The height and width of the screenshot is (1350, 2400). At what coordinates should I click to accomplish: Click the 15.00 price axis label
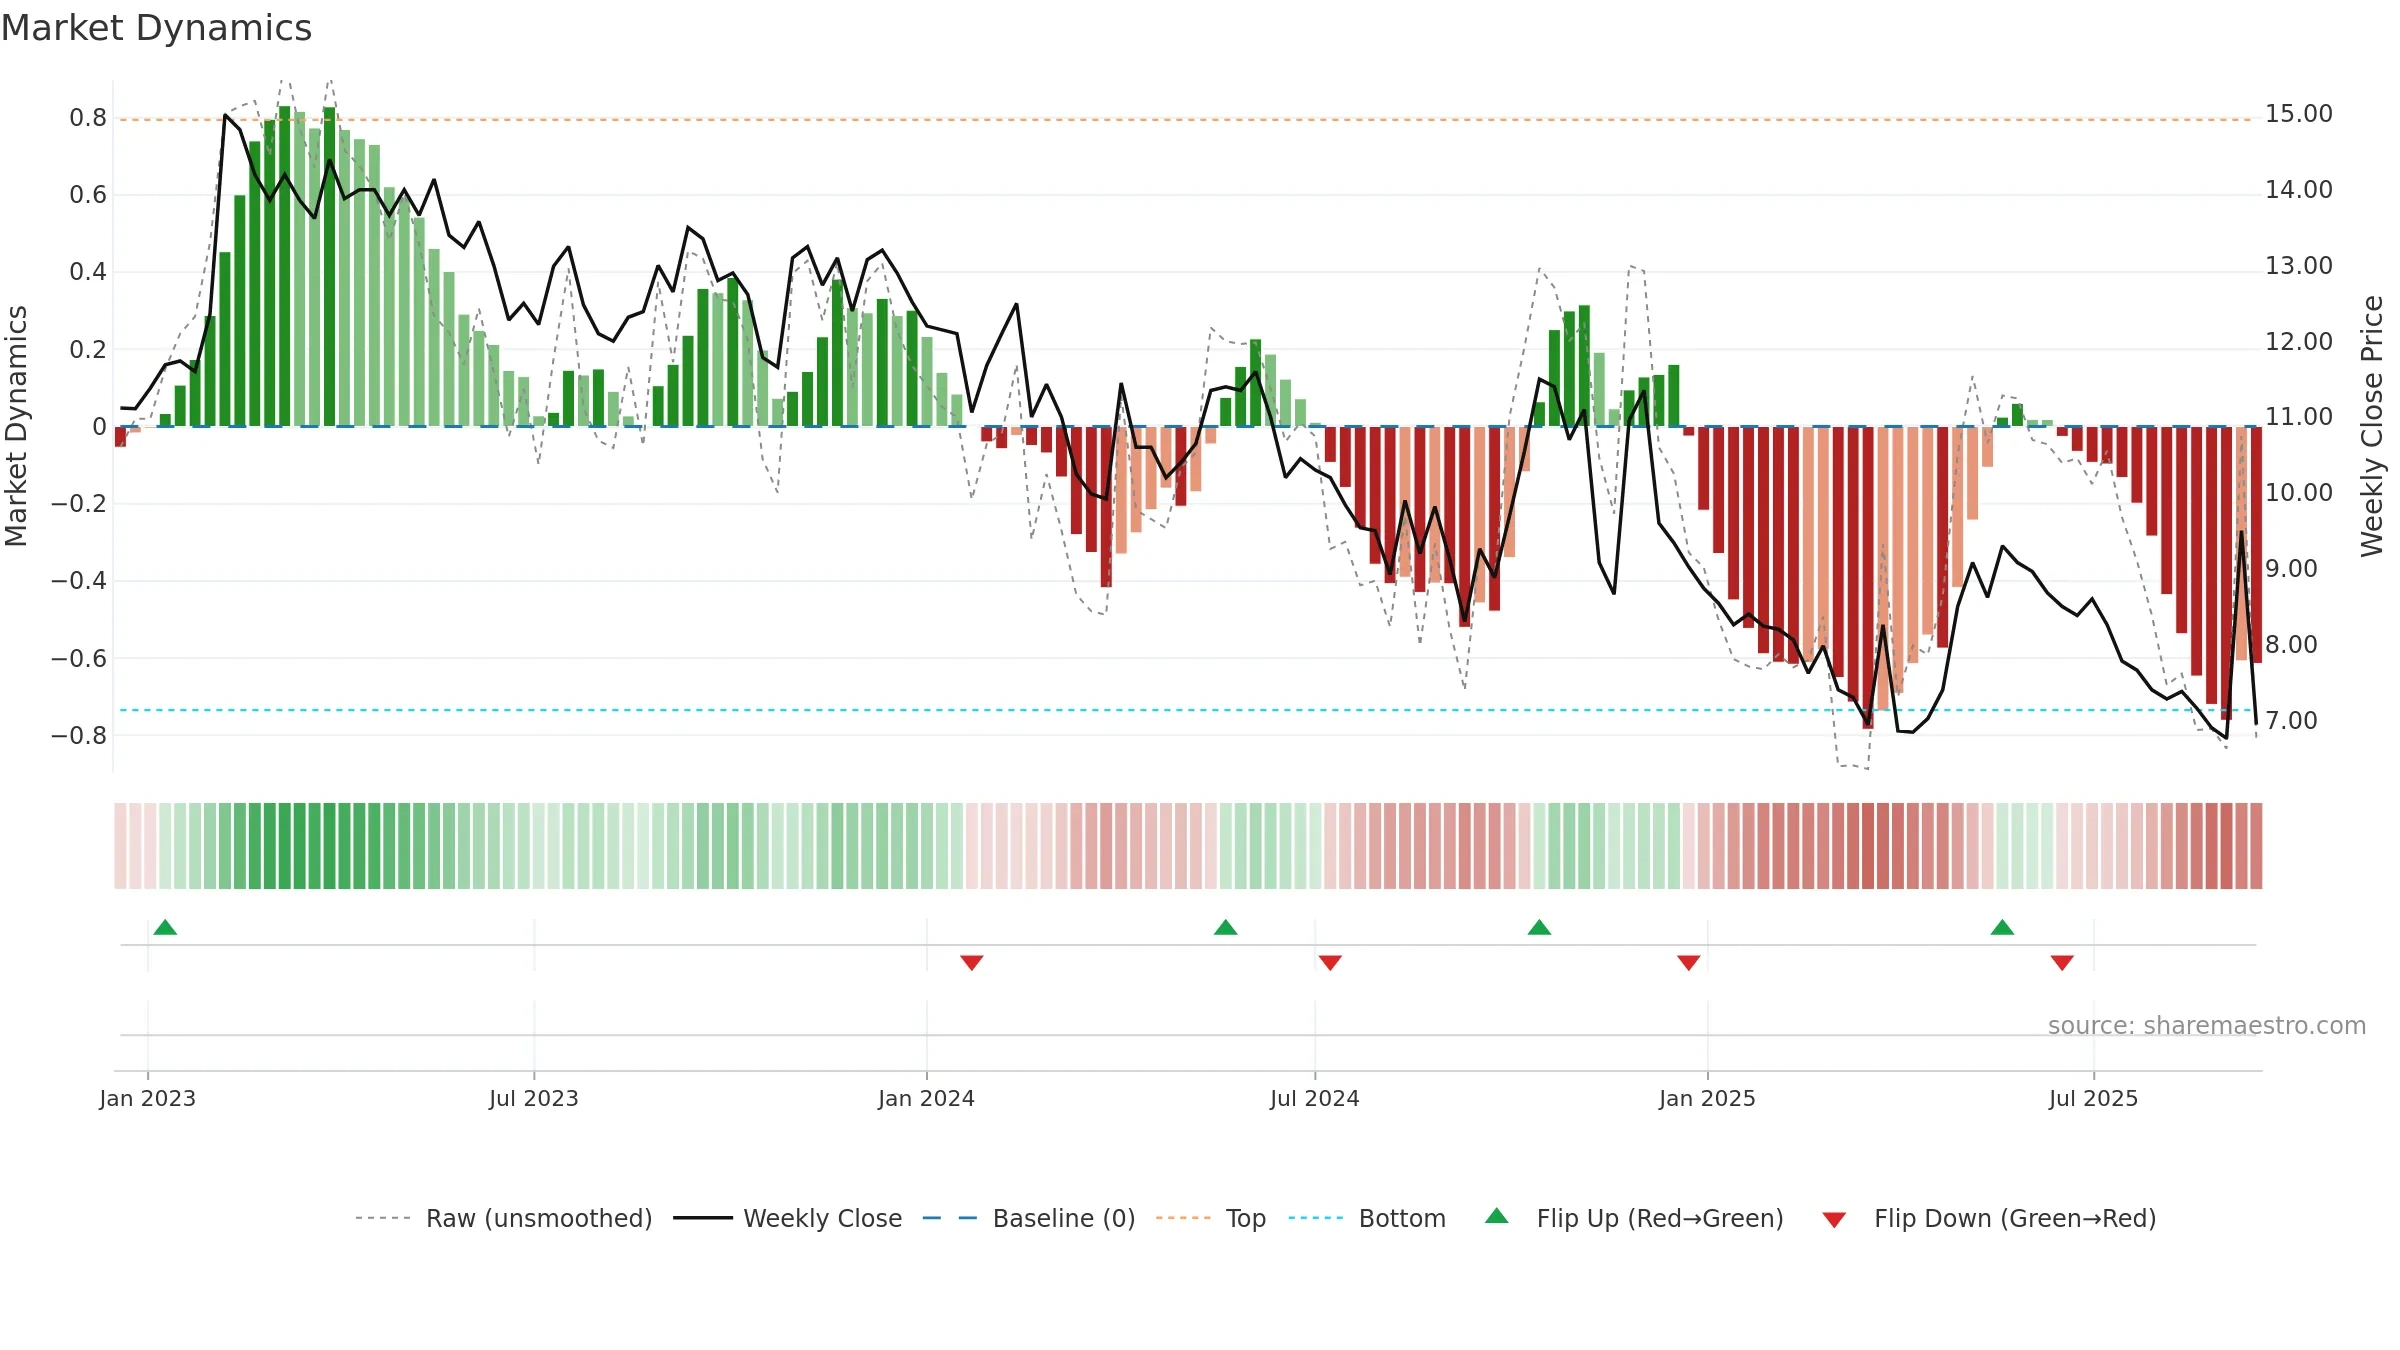pyautogui.click(x=2299, y=114)
